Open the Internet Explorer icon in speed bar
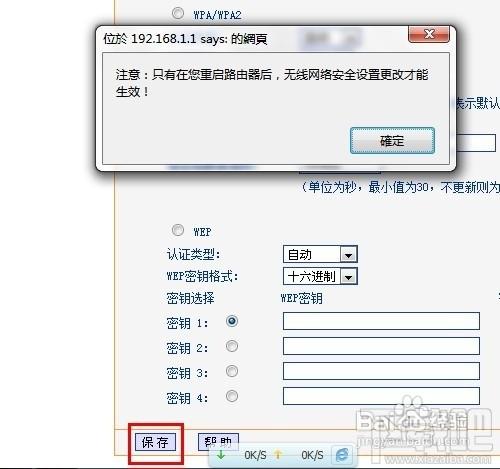Viewport: 500px width, 469px height. pyautogui.click(x=342, y=455)
